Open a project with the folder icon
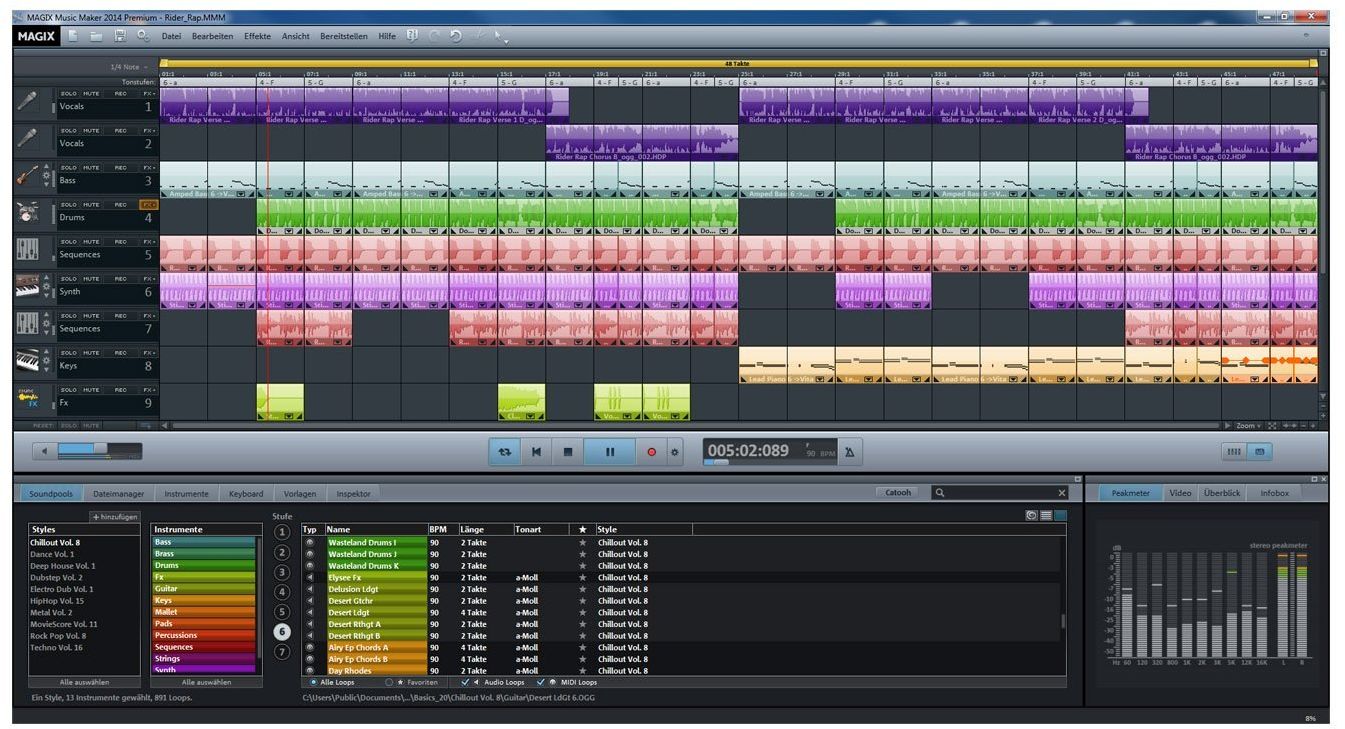 click(97, 36)
